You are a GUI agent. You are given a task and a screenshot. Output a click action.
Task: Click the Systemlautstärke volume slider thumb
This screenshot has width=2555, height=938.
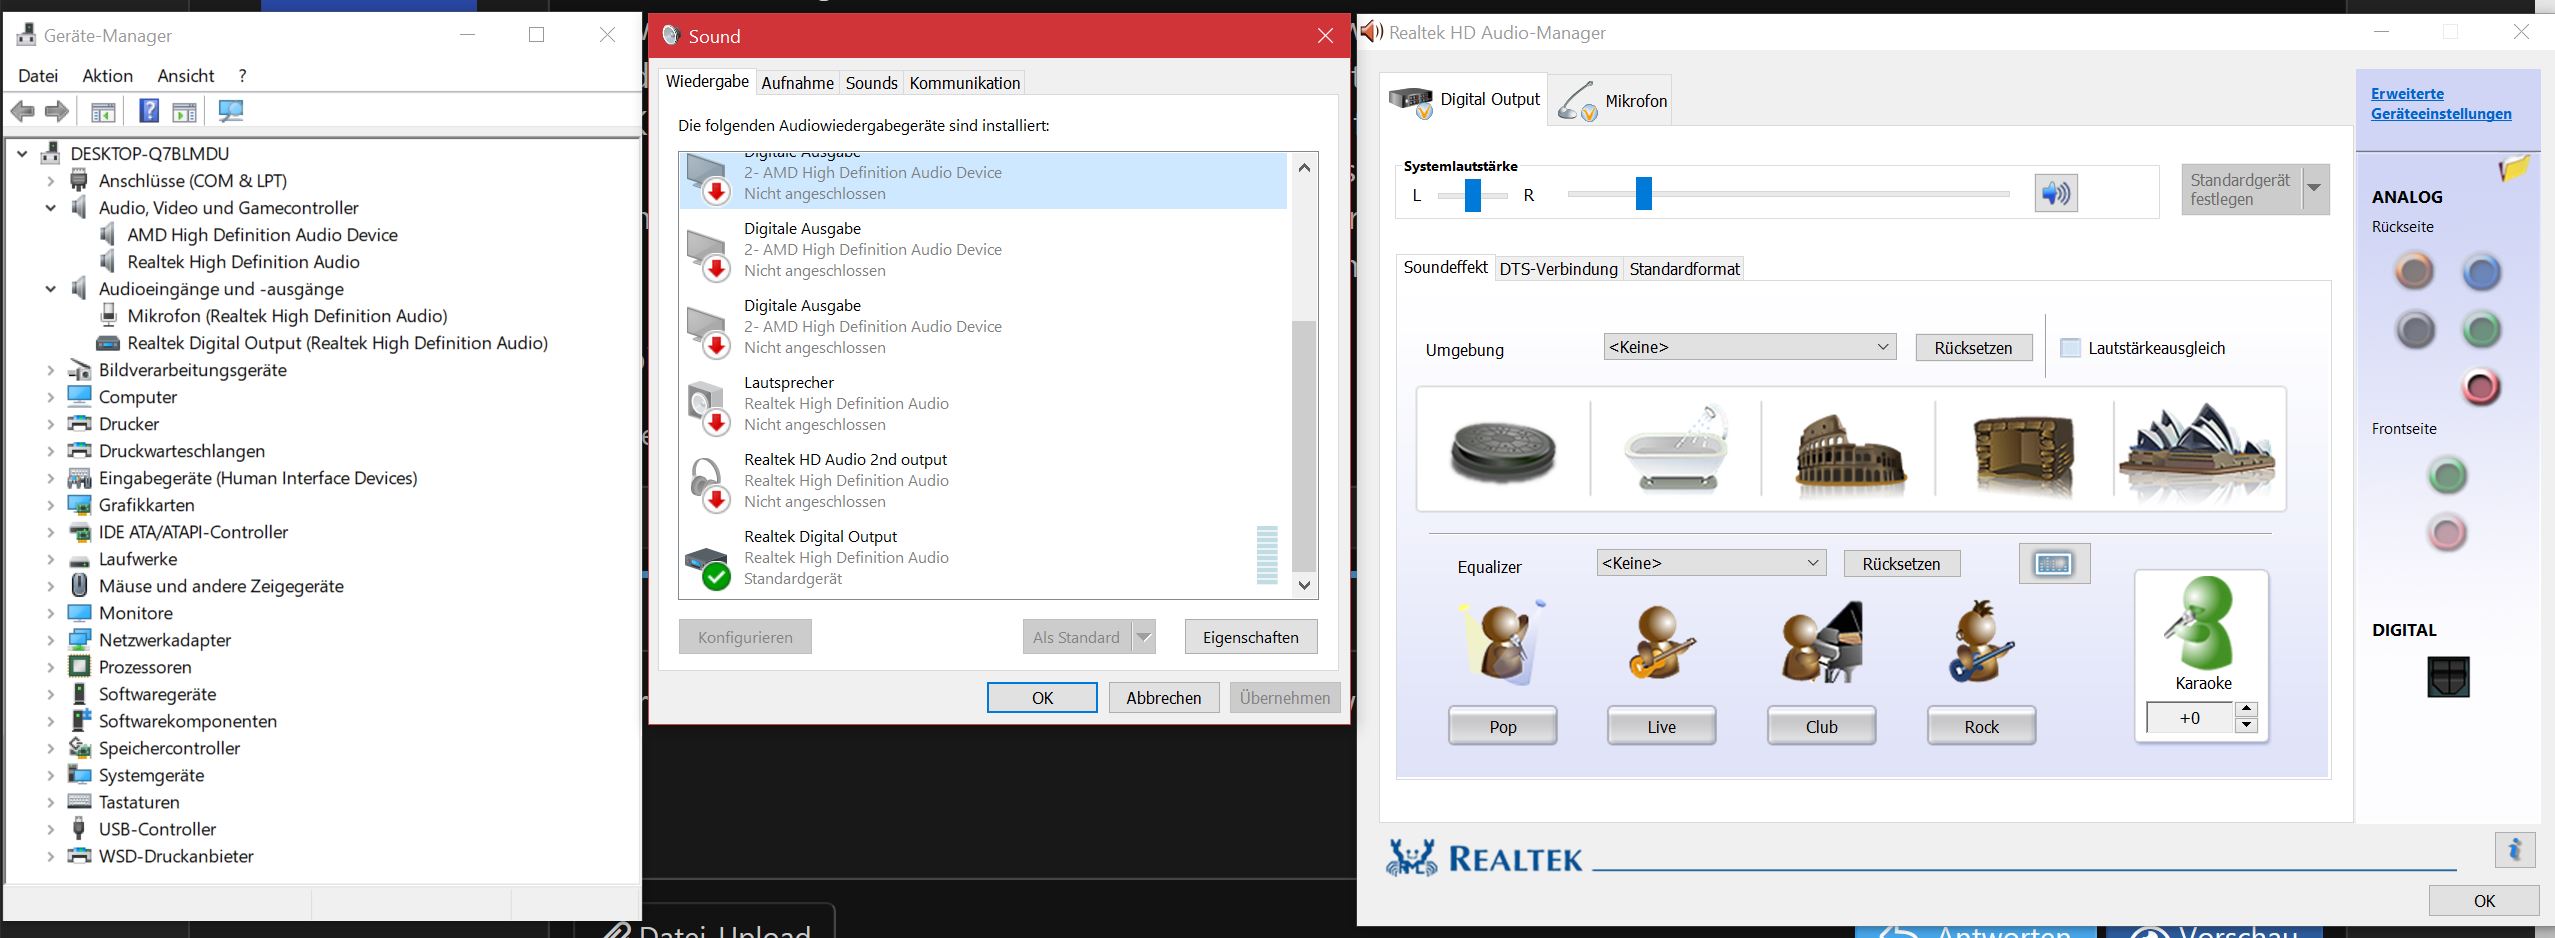pos(1643,194)
